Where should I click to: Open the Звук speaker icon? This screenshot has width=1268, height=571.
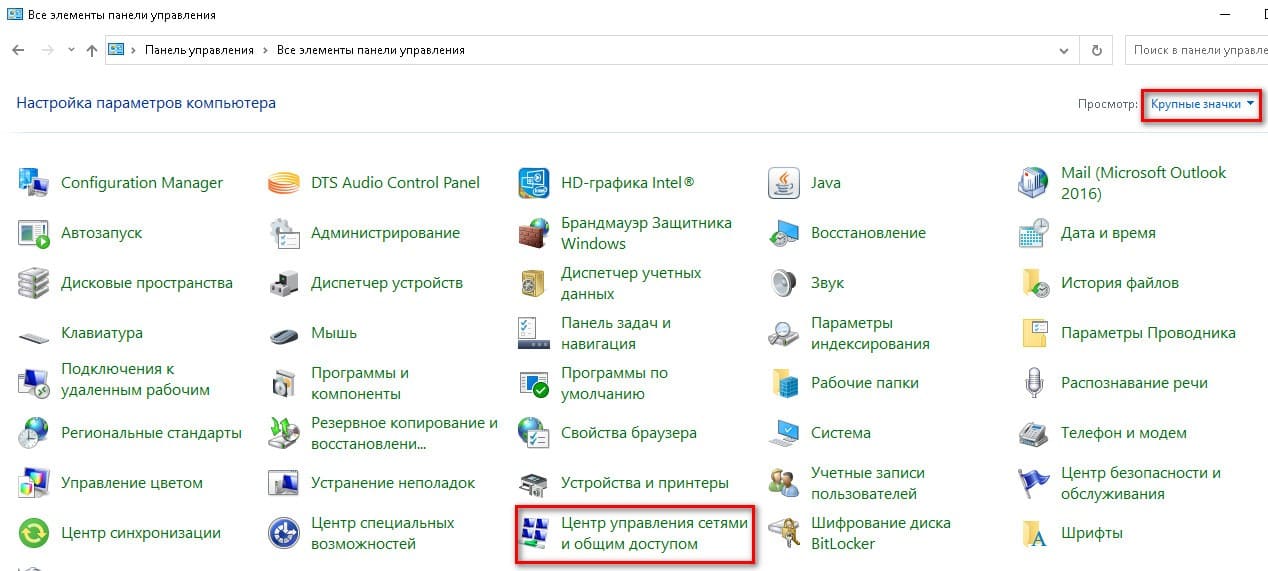pos(784,283)
